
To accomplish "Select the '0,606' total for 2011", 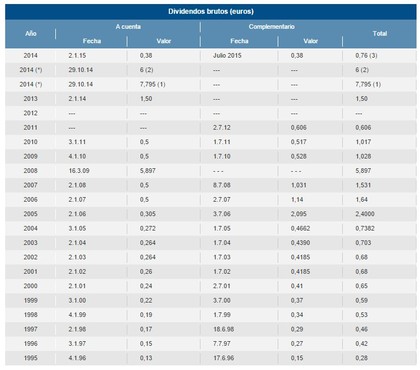I will click(363, 127).
